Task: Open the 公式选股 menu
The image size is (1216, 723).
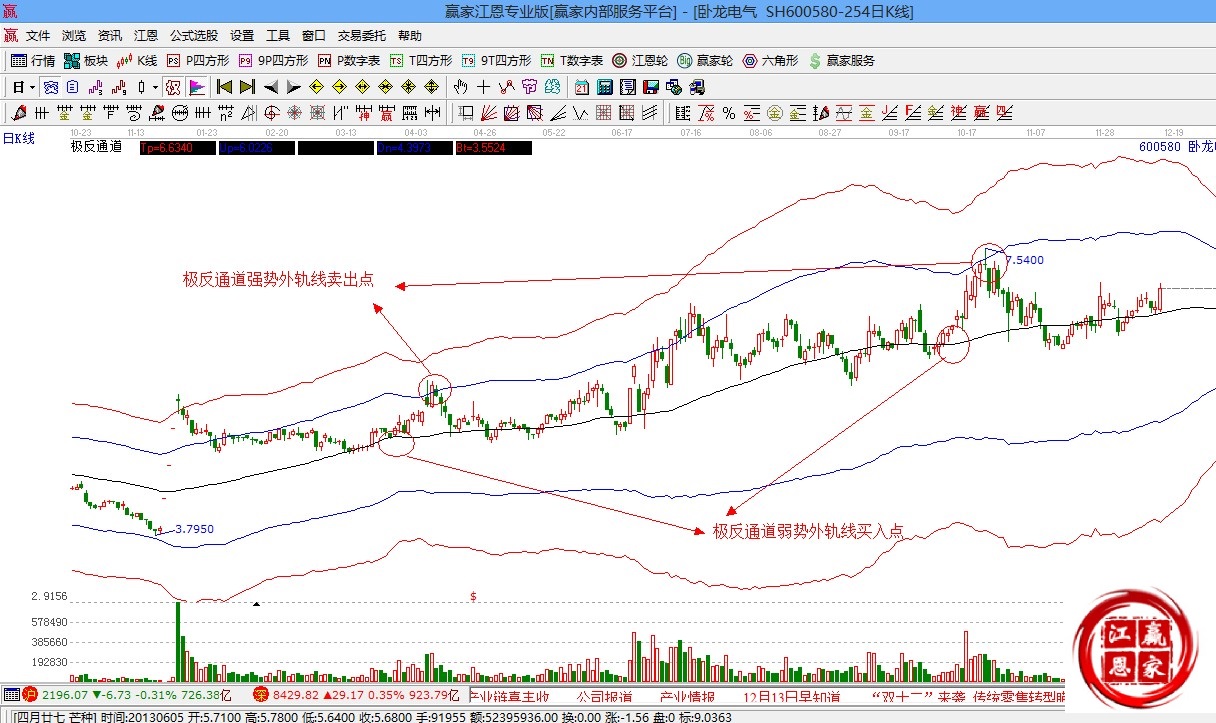Action: 193,35
